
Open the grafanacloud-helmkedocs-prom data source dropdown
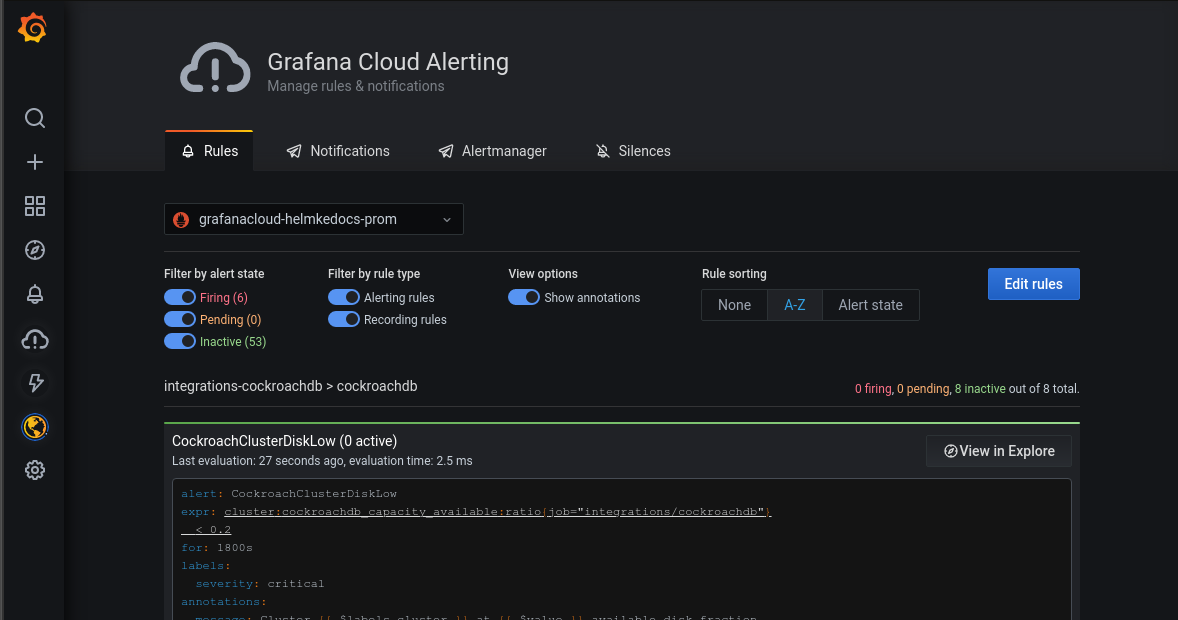pos(313,219)
